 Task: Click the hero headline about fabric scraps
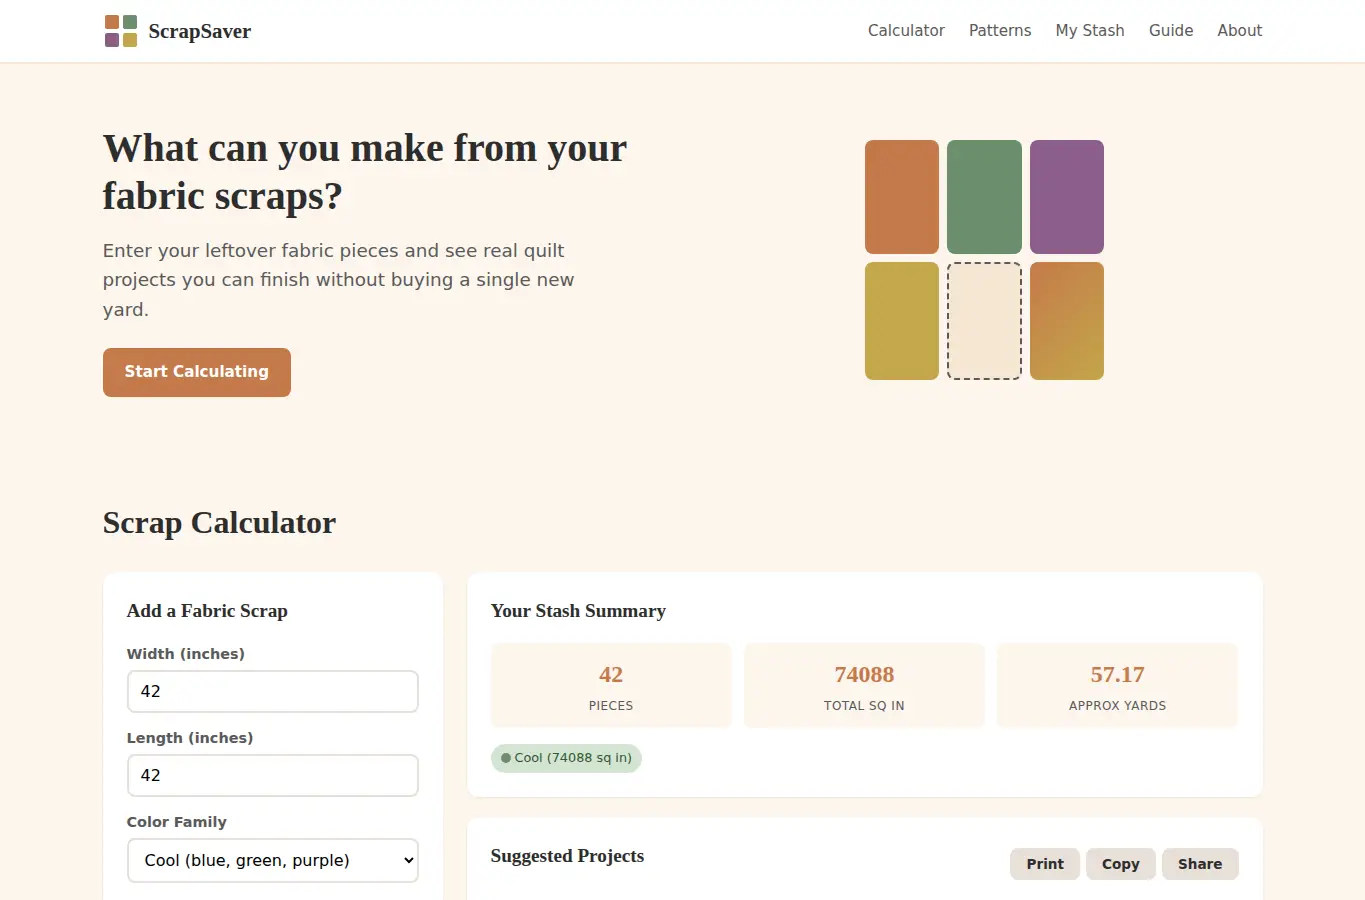point(365,172)
